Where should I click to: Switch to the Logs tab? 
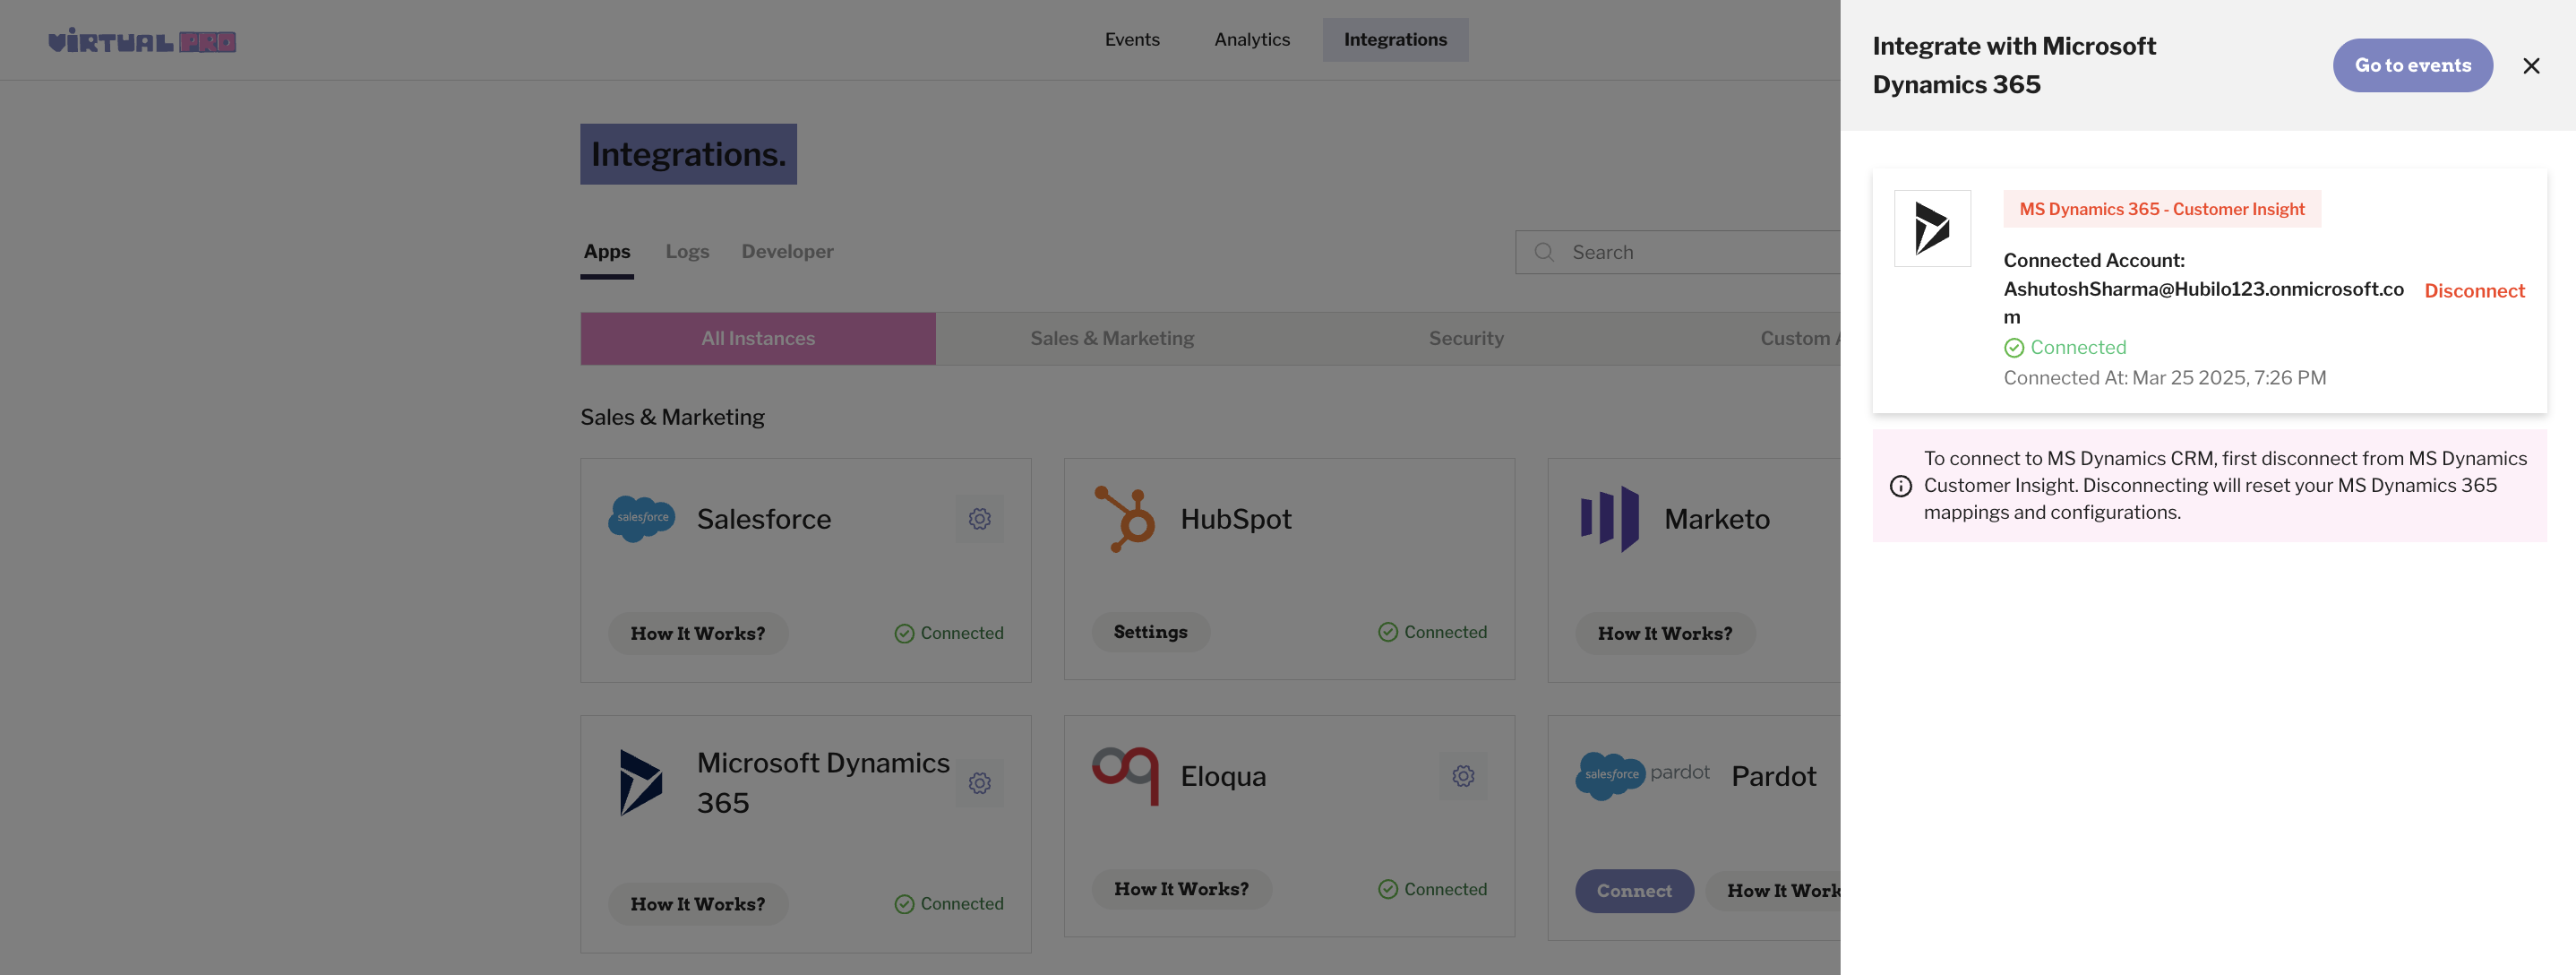click(687, 252)
